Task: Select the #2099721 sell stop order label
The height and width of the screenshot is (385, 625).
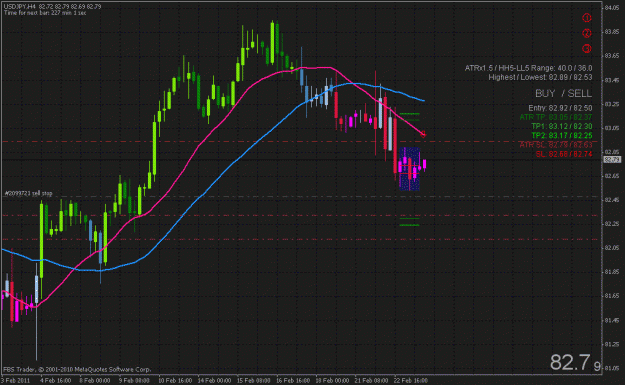Action: (28, 193)
